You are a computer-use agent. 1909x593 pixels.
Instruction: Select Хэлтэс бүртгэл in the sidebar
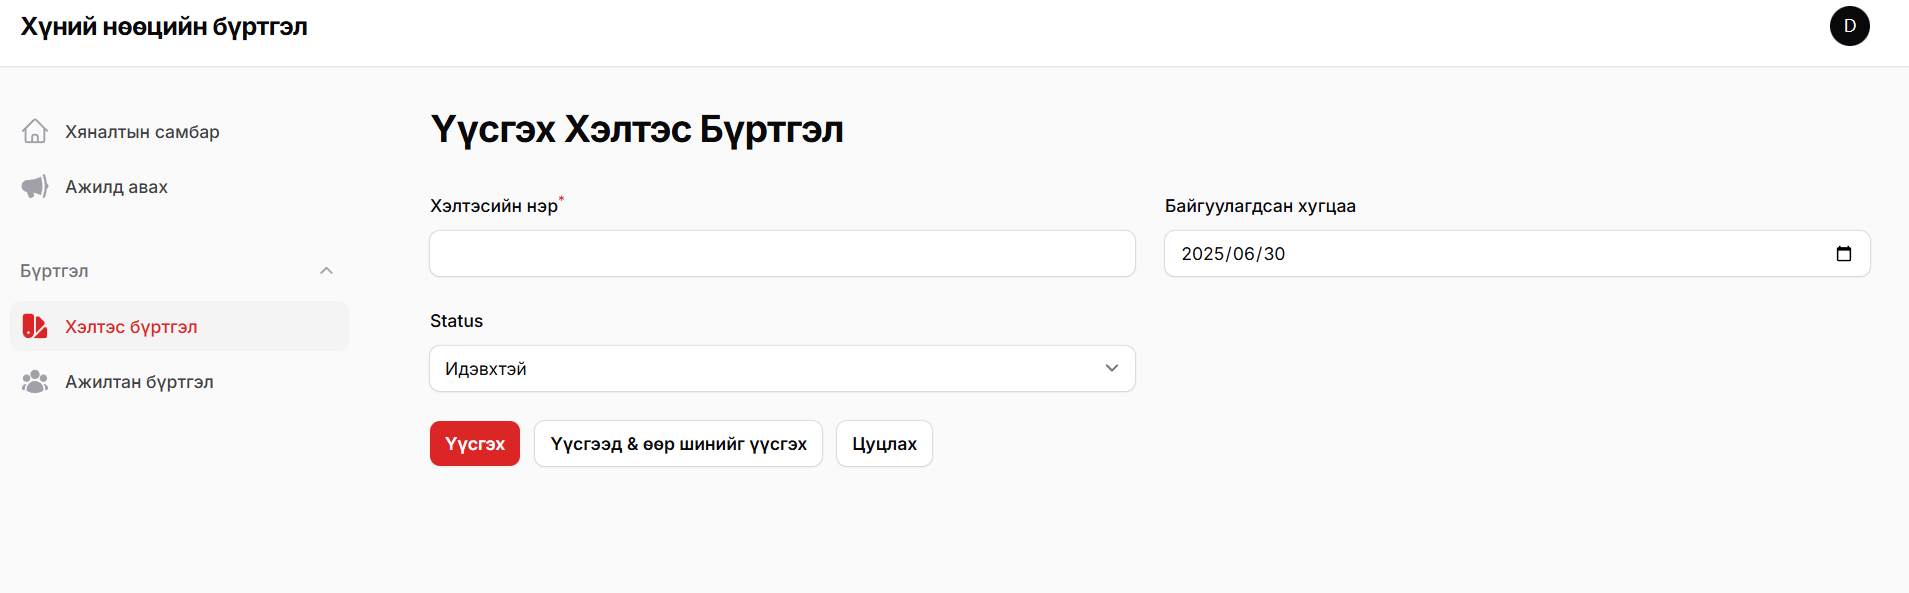(x=131, y=327)
